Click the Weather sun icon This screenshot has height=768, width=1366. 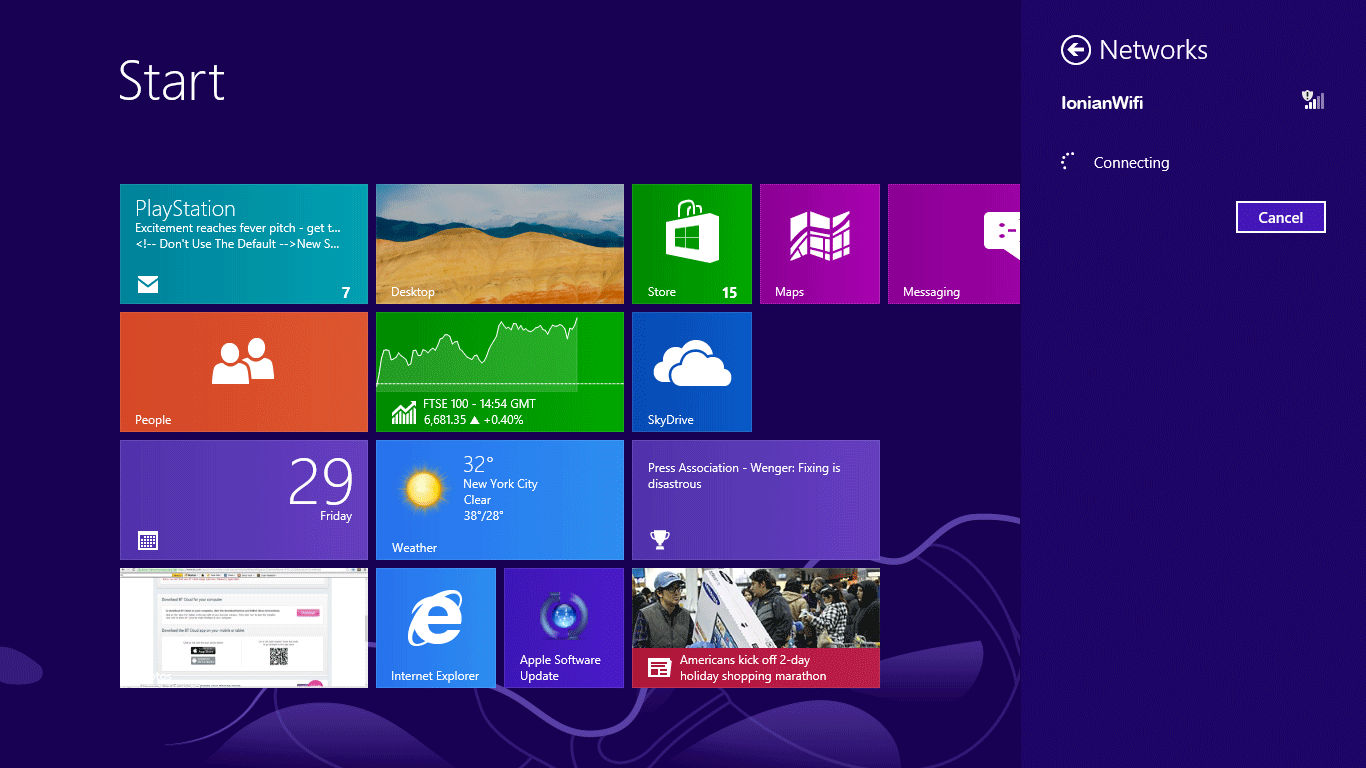point(424,490)
